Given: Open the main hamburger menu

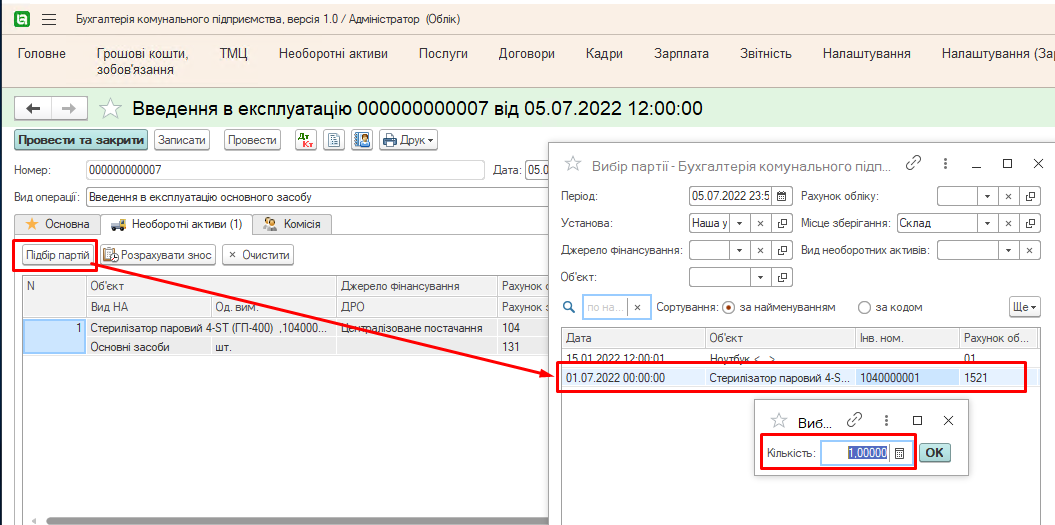Looking at the screenshot, I should [x=49, y=19].
